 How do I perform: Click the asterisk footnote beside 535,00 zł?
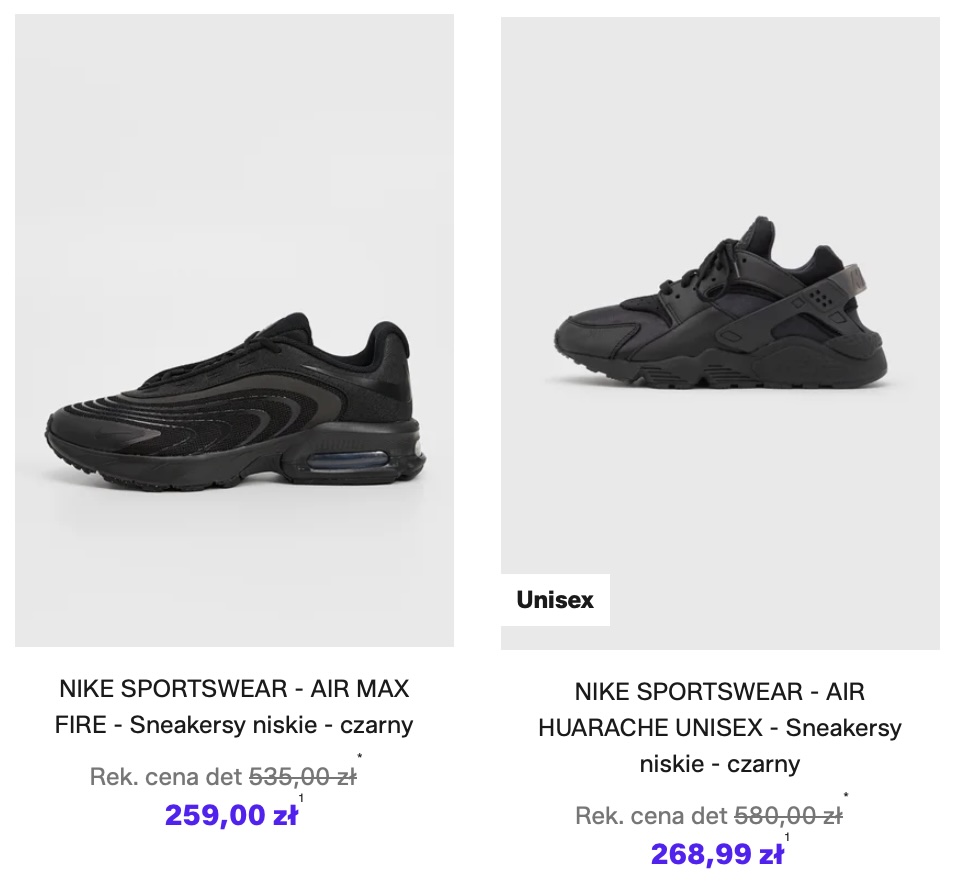(360, 758)
